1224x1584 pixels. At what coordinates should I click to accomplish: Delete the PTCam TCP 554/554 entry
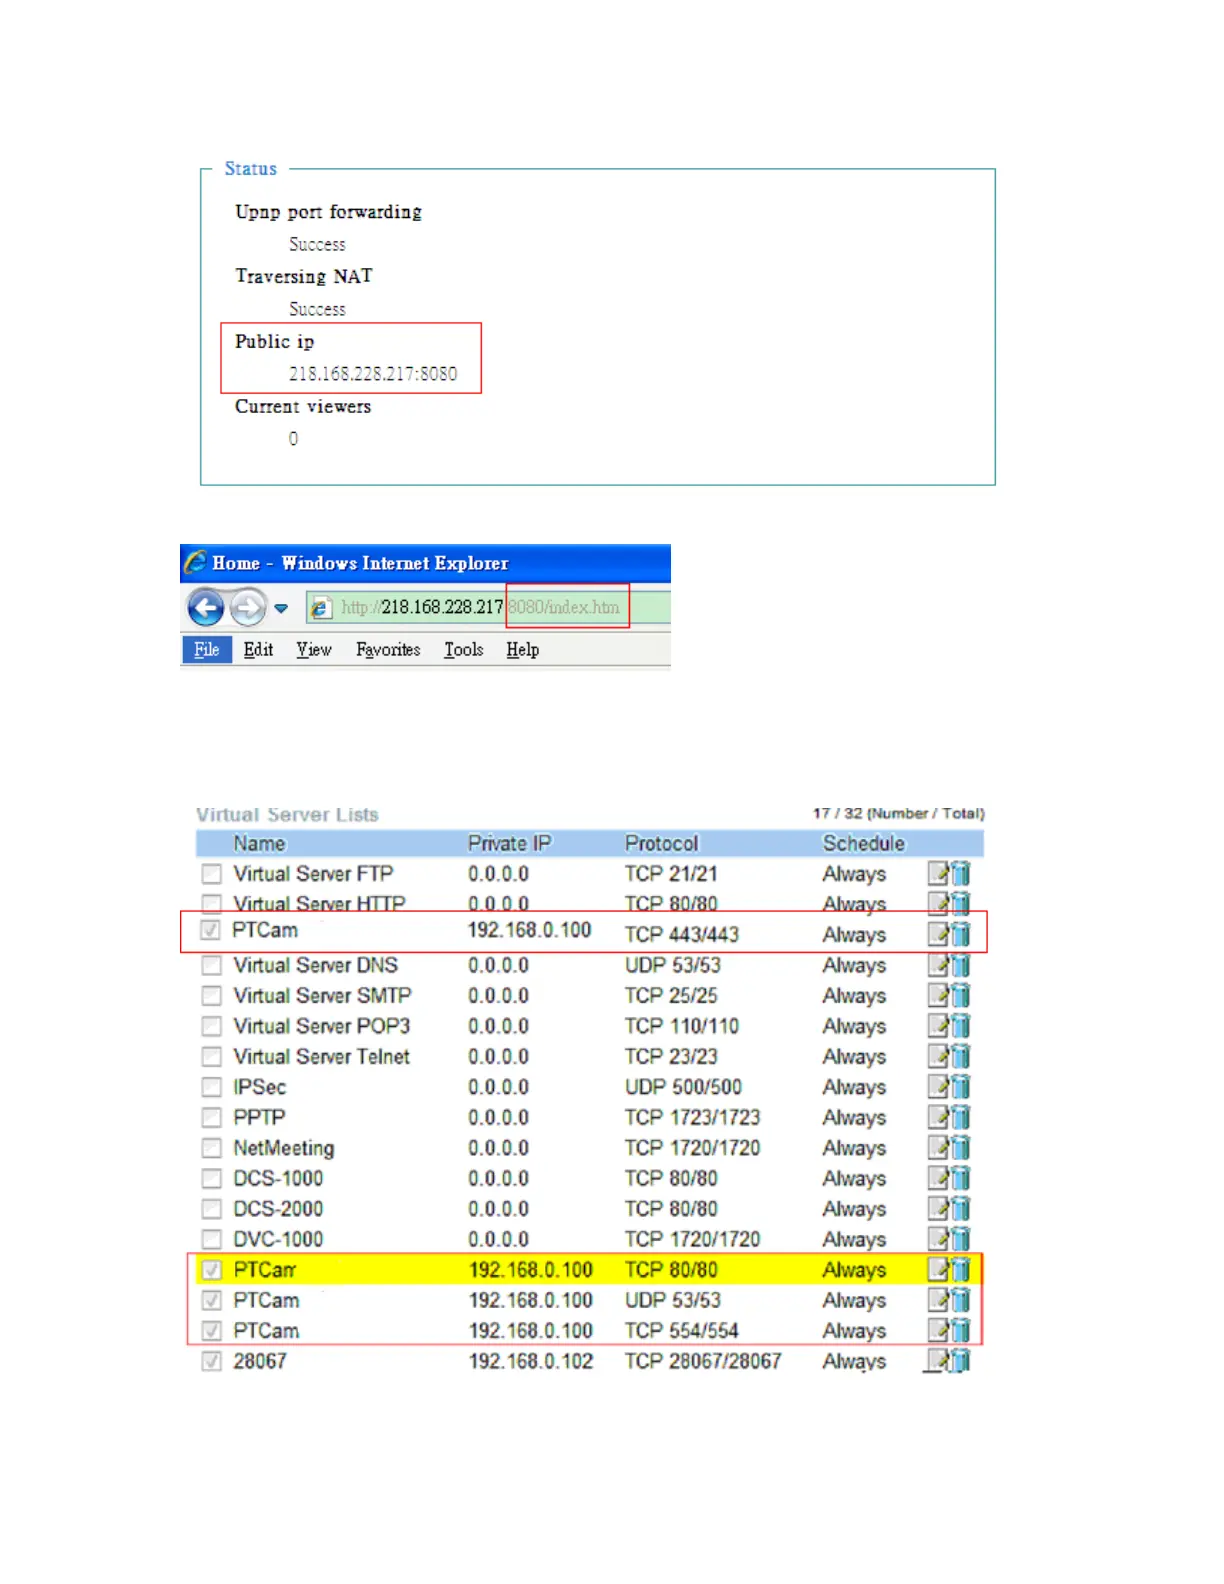click(x=960, y=1330)
